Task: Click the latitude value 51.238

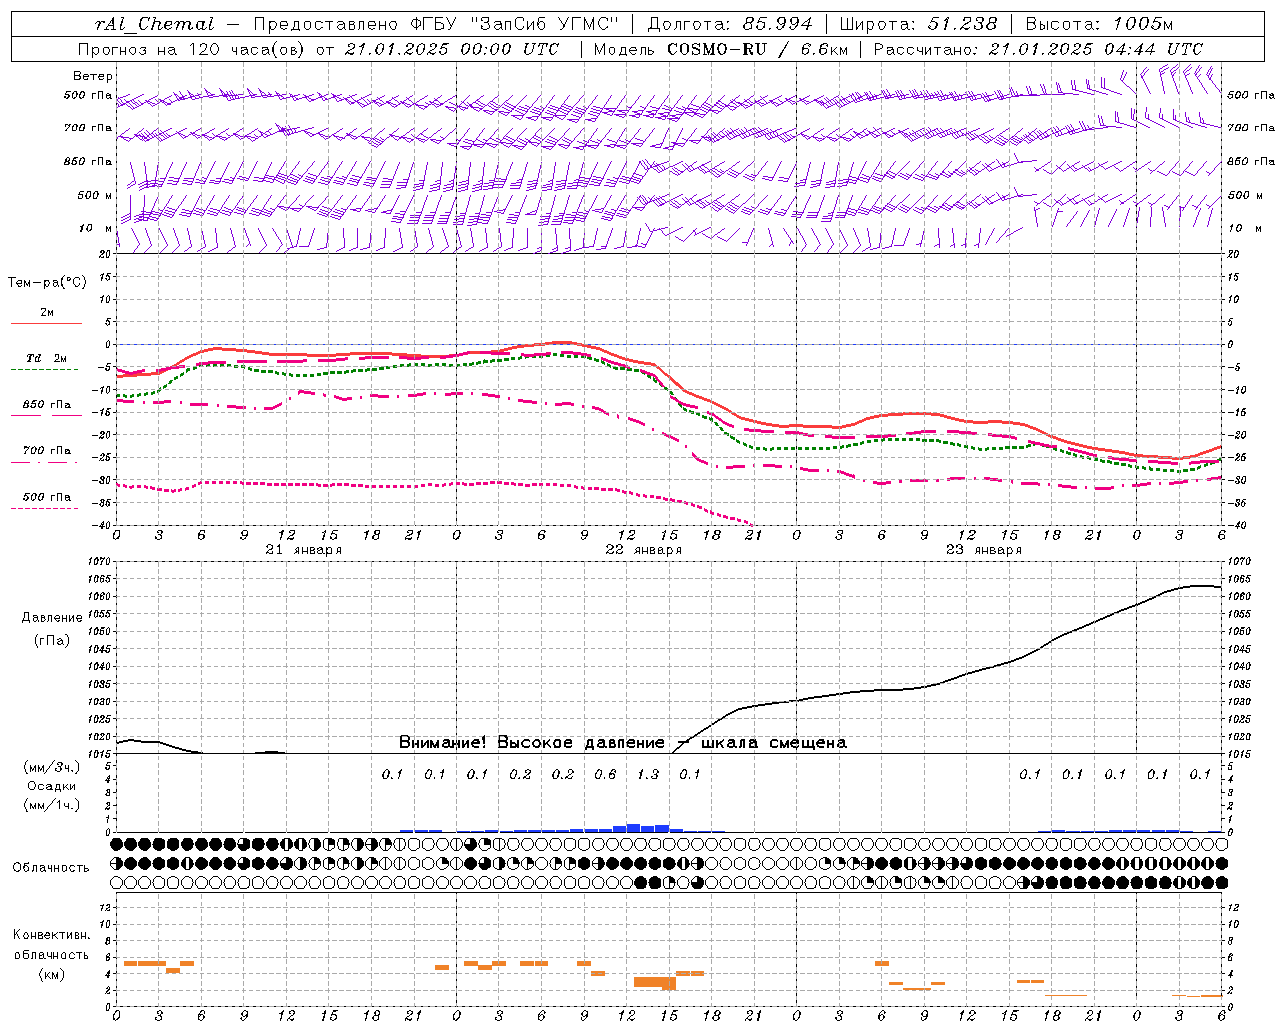Action: tap(962, 24)
